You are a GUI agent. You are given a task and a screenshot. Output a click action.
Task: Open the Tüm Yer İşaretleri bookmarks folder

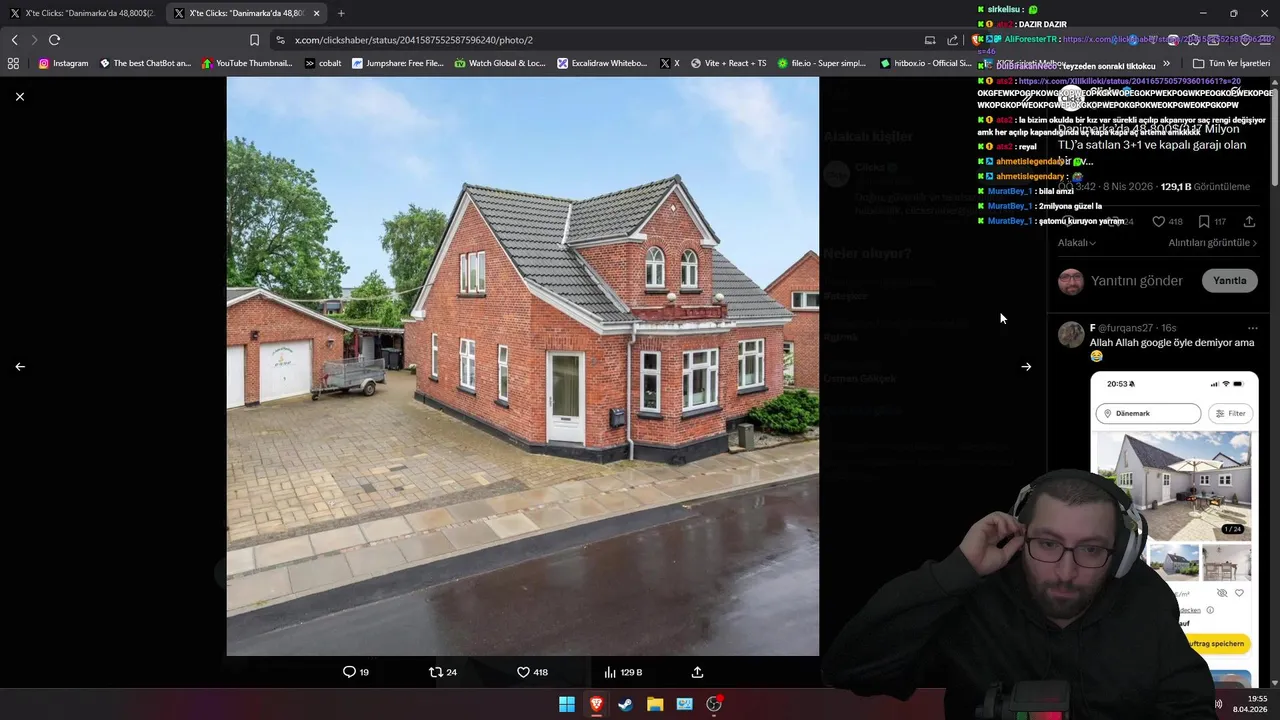point(1231,63)
